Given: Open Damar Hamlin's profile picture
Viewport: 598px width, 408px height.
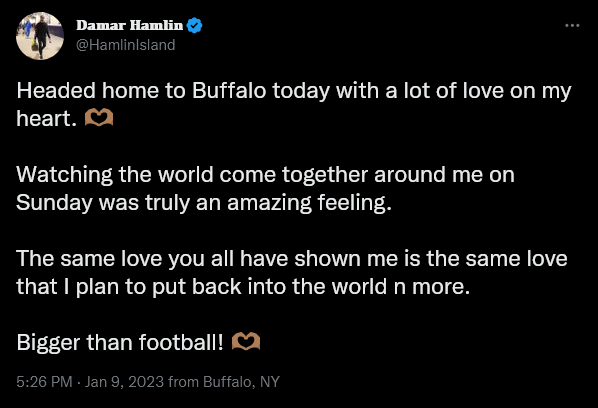Looking at the screenshot, I should point(40,36).
